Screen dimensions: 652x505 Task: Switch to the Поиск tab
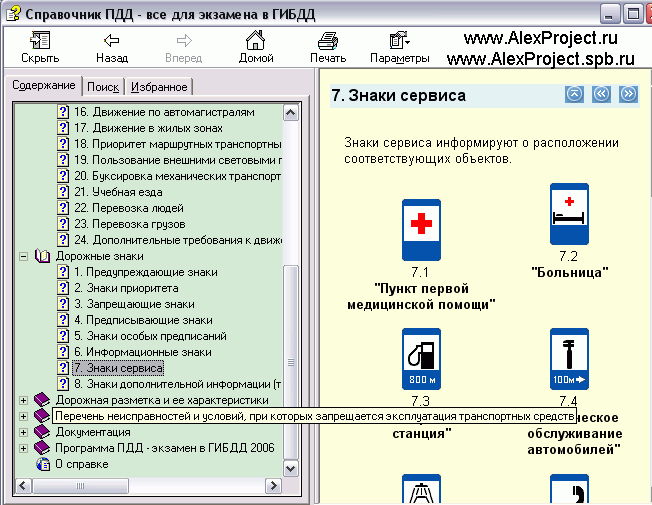tap(103, 87)
